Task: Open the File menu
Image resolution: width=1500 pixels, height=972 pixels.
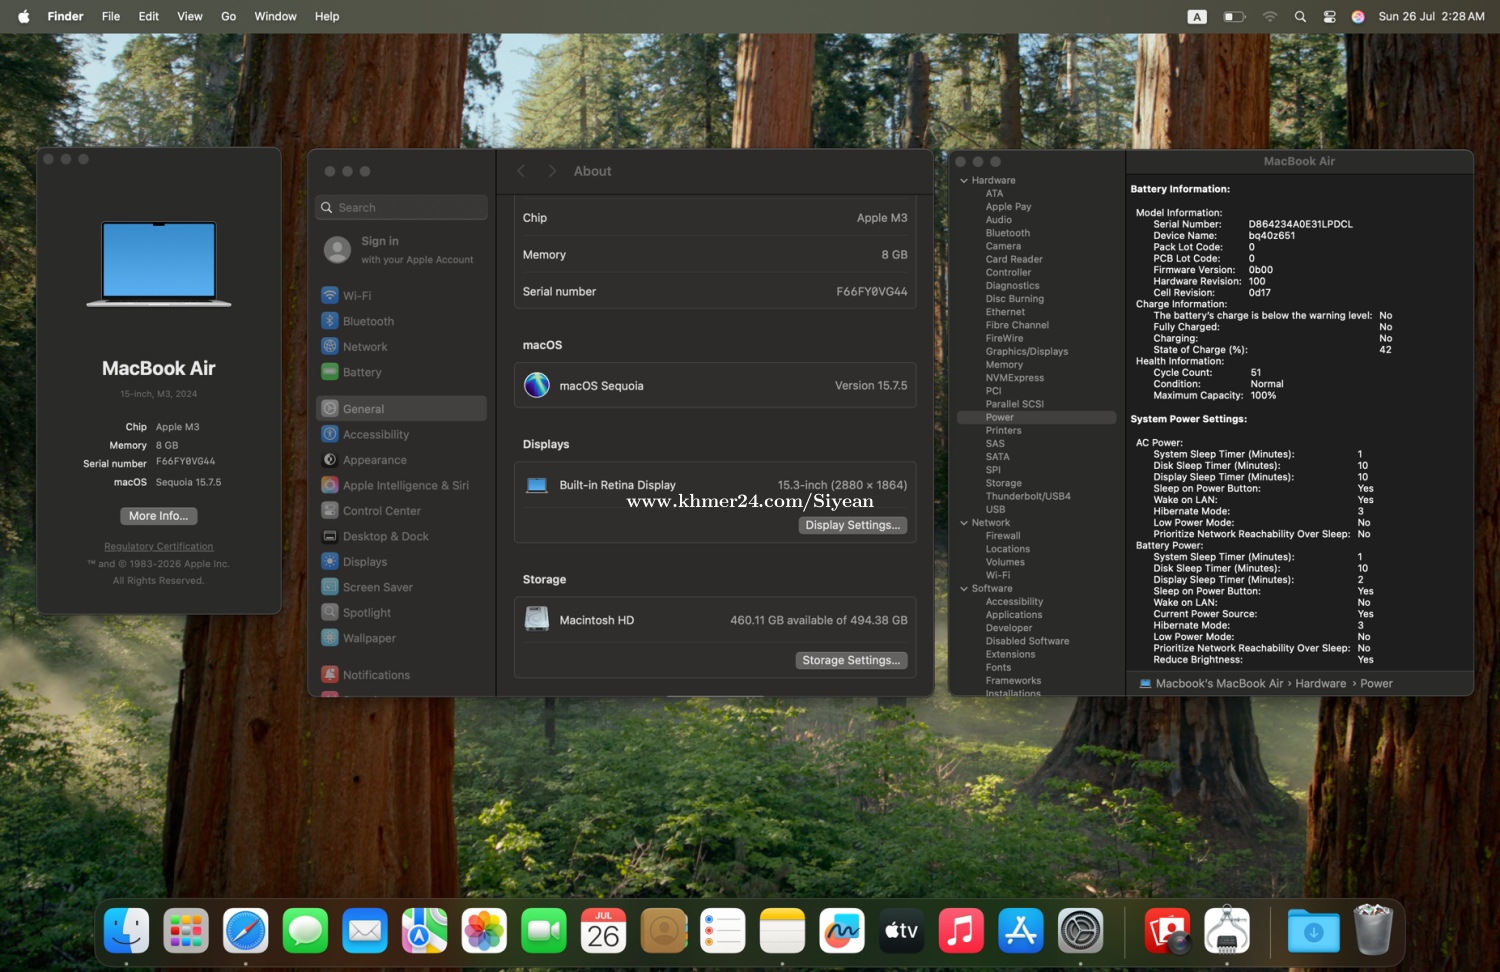Action: point(111,16)
